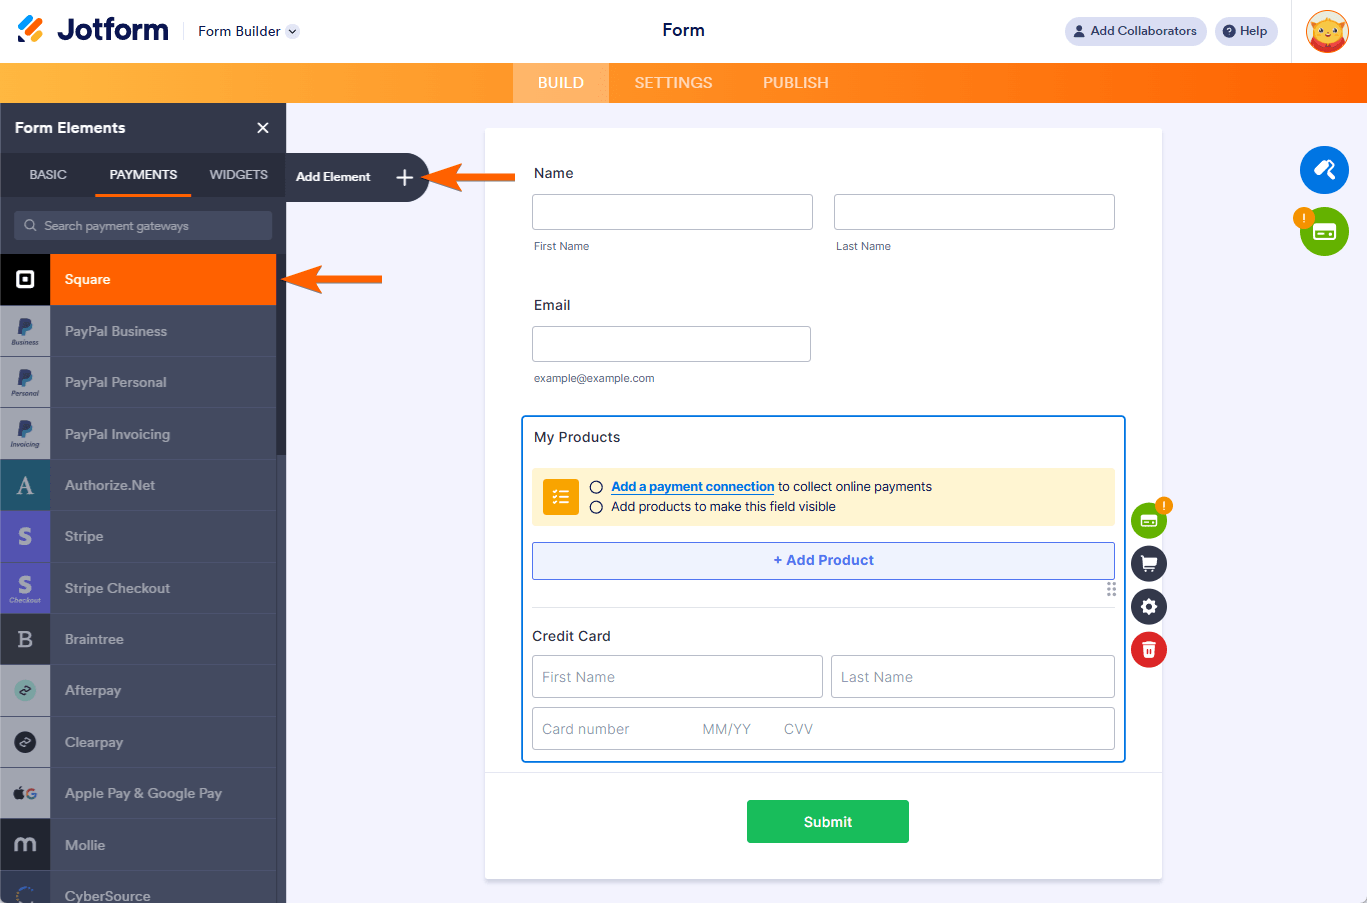Click the Authorize.Net icon
This screenshot has width=1367, height=903.
[25, 485]
